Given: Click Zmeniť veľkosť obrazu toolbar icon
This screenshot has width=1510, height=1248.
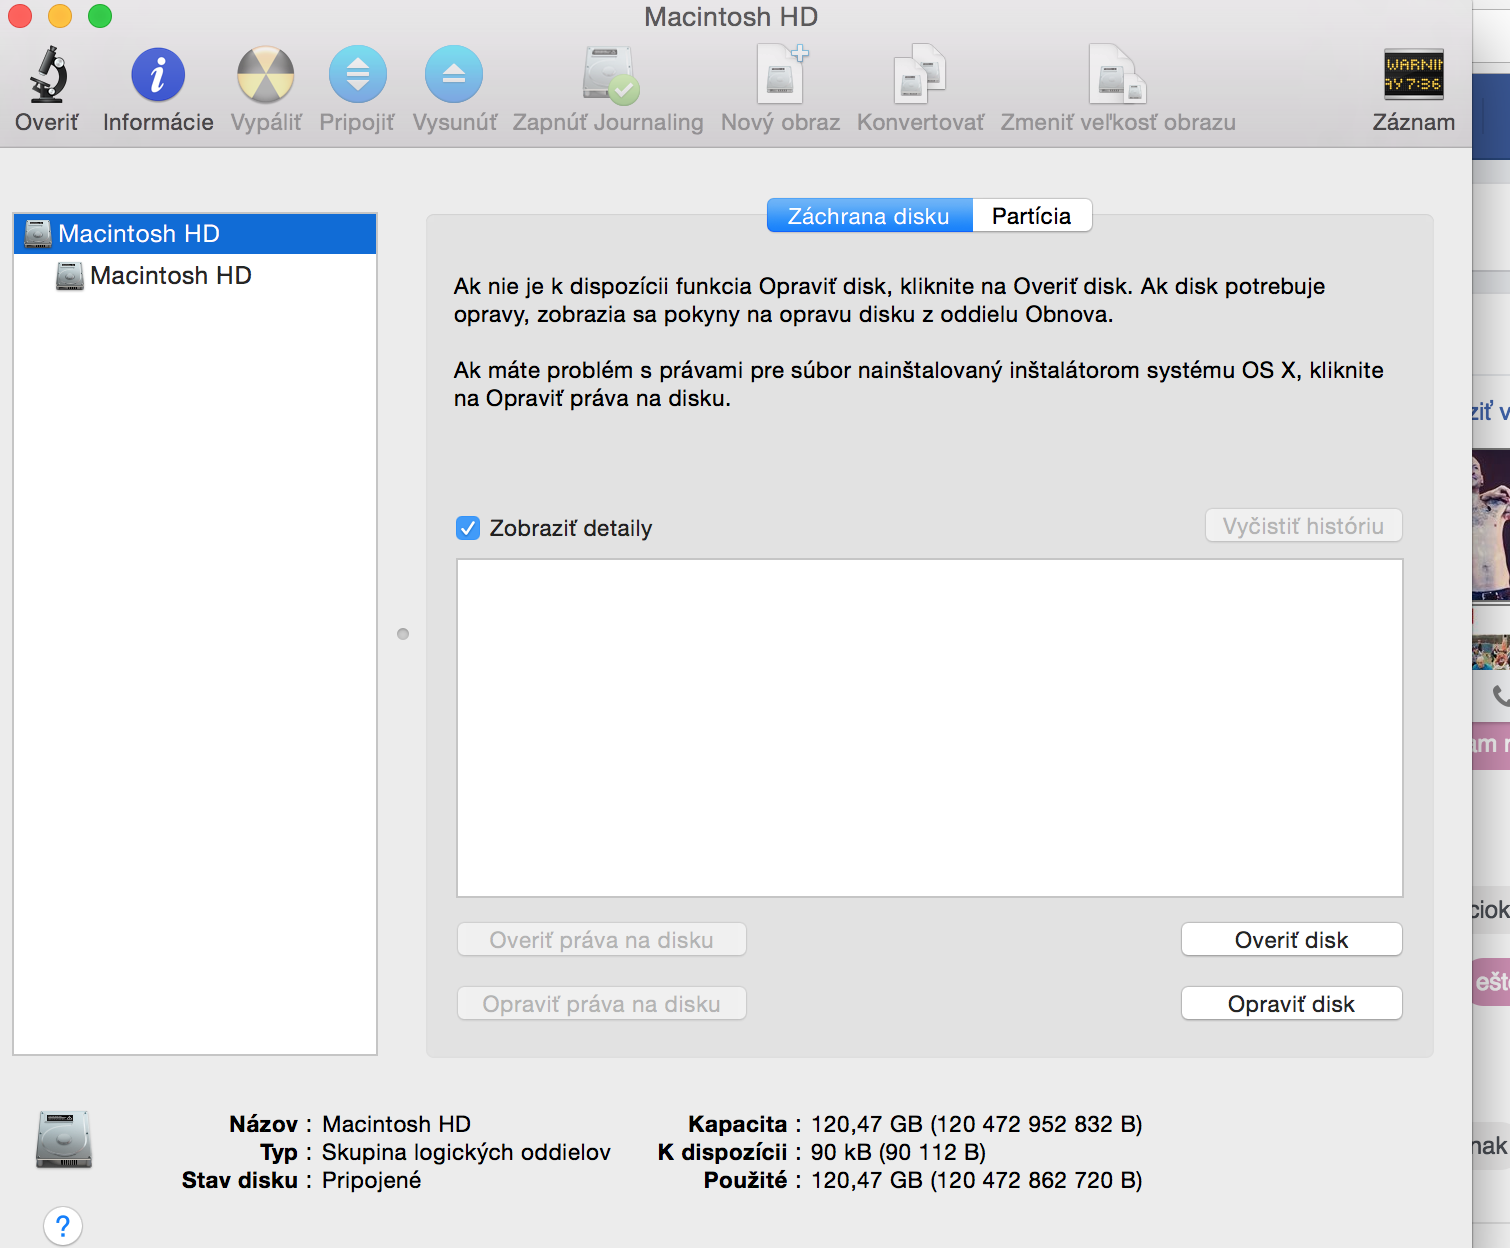Looking at the screenshot, I should click(1118, 75).
